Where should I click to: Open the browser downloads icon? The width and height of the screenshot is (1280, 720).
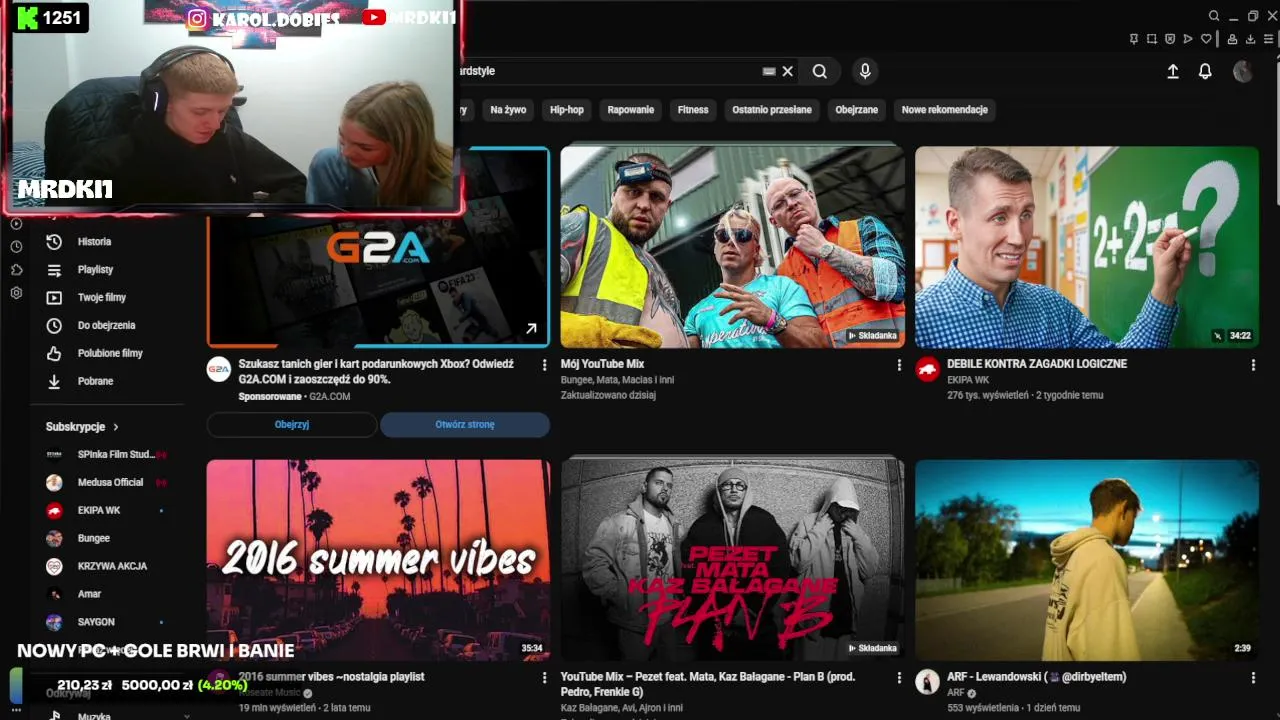click(1250, 39)
